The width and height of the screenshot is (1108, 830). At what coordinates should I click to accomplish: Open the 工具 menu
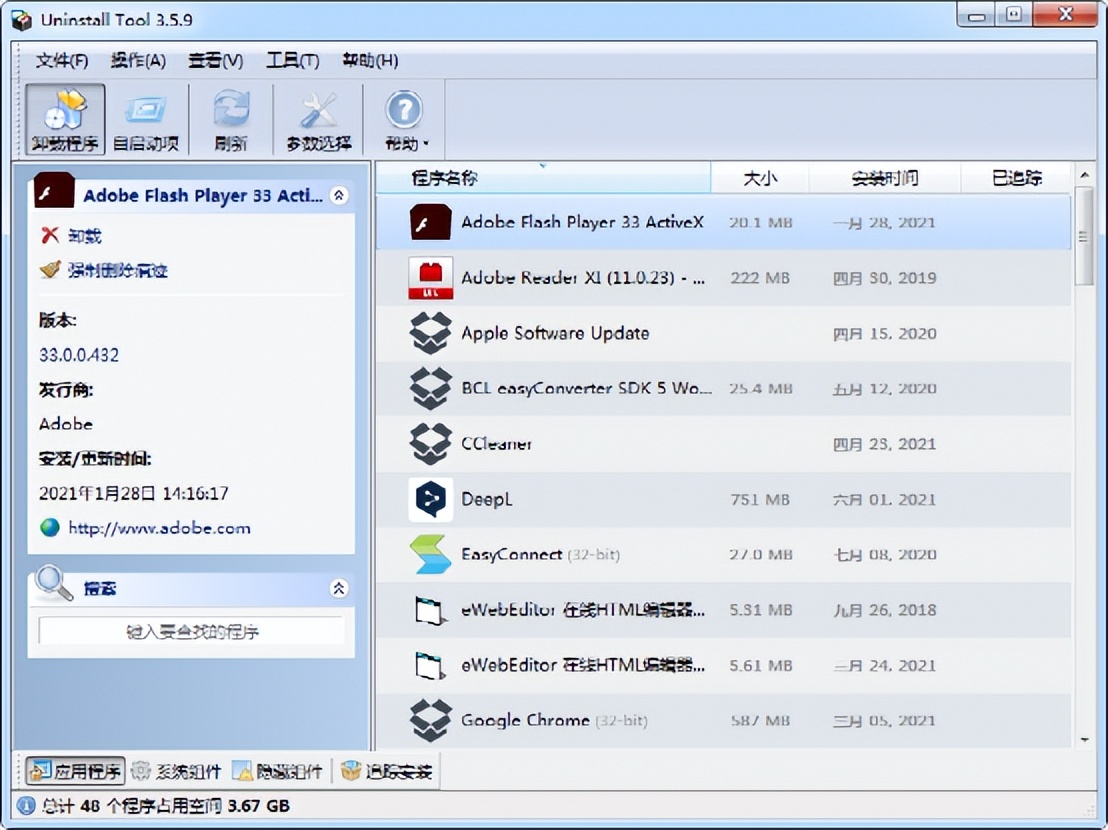click(x=290, y=60)
